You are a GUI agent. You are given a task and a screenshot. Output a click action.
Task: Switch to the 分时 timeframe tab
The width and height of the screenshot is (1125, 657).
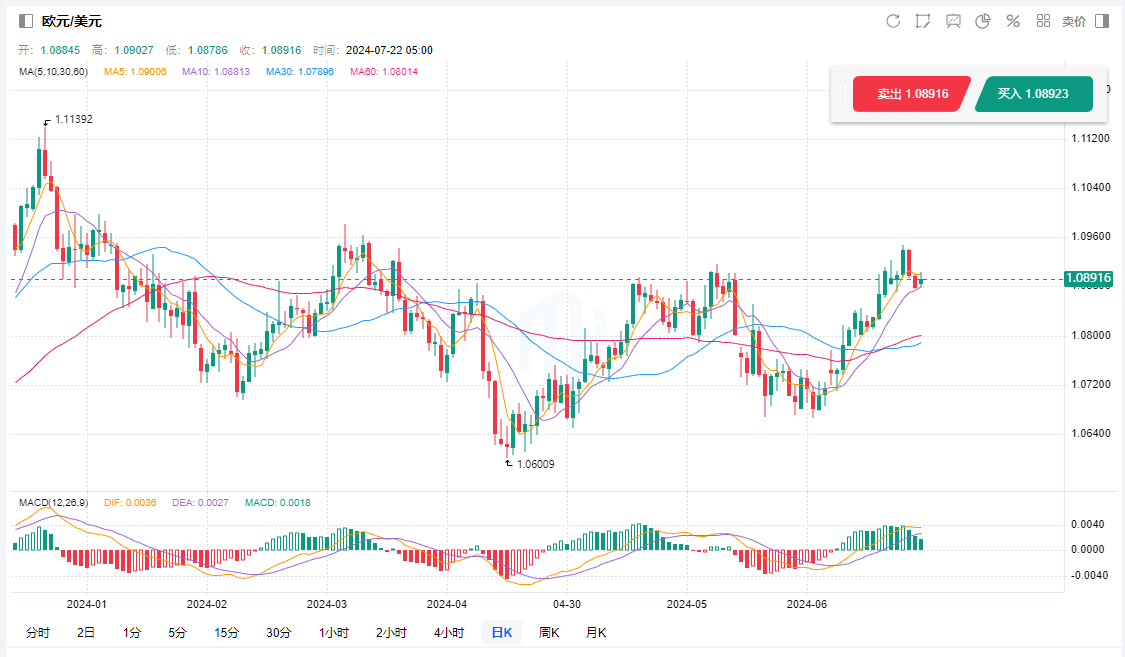37,632
